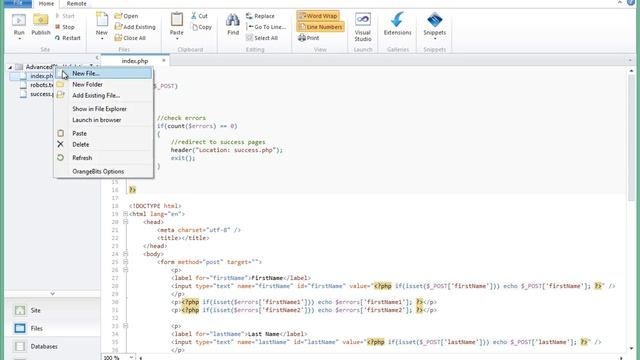Collapse the html tag fold on line 19
Viewport: 640px width, 360px height.
[x=125, y=214]
